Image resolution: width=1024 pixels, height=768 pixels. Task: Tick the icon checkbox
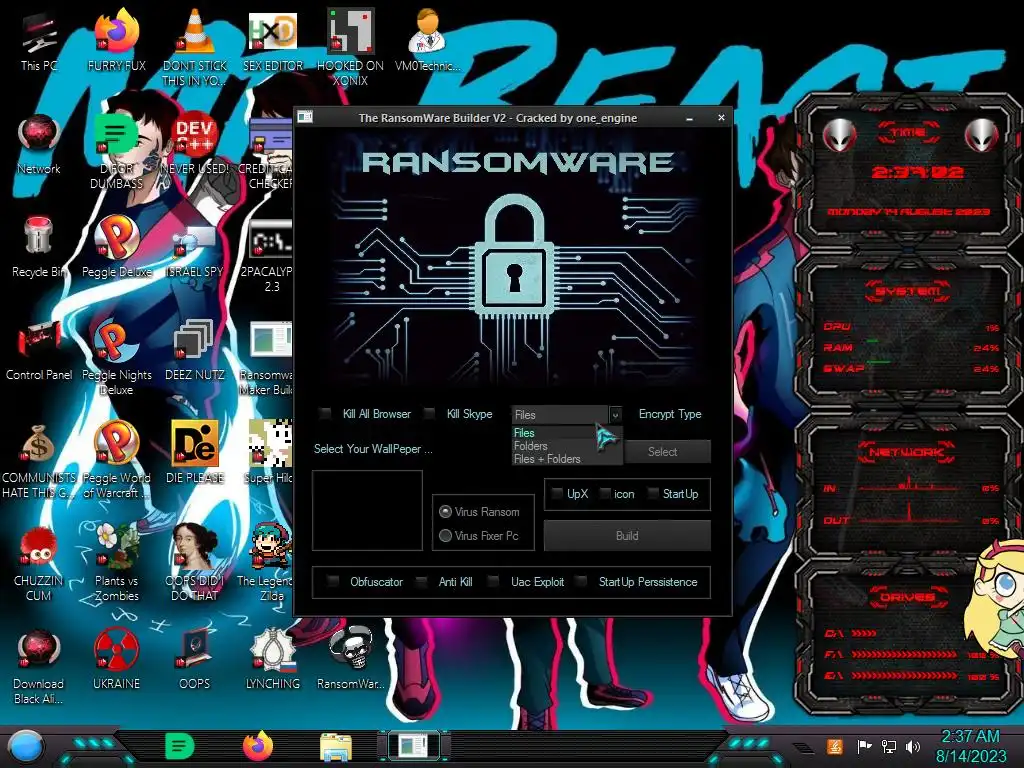[605, 493]
